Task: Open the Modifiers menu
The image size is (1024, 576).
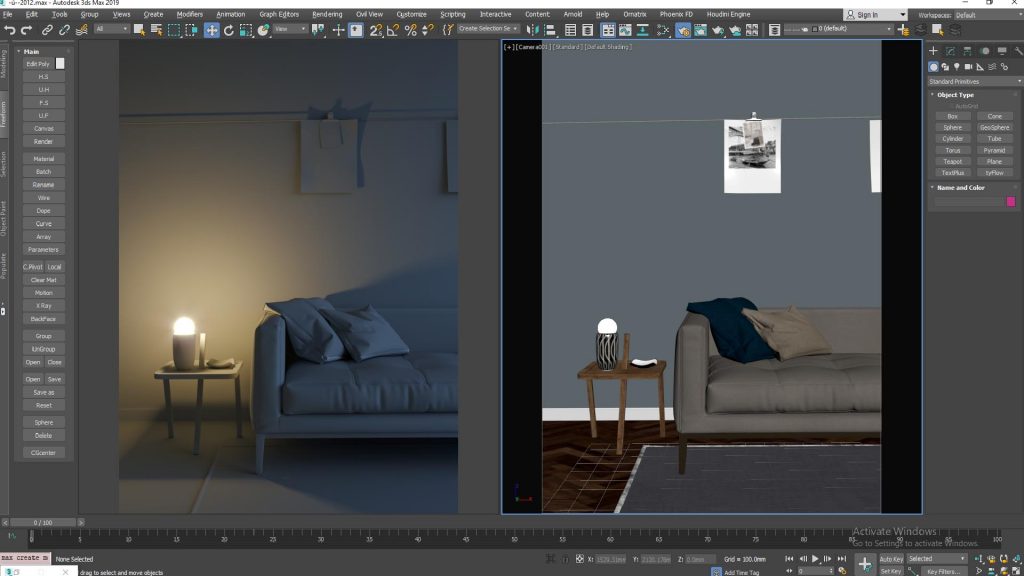Action: 189,15
